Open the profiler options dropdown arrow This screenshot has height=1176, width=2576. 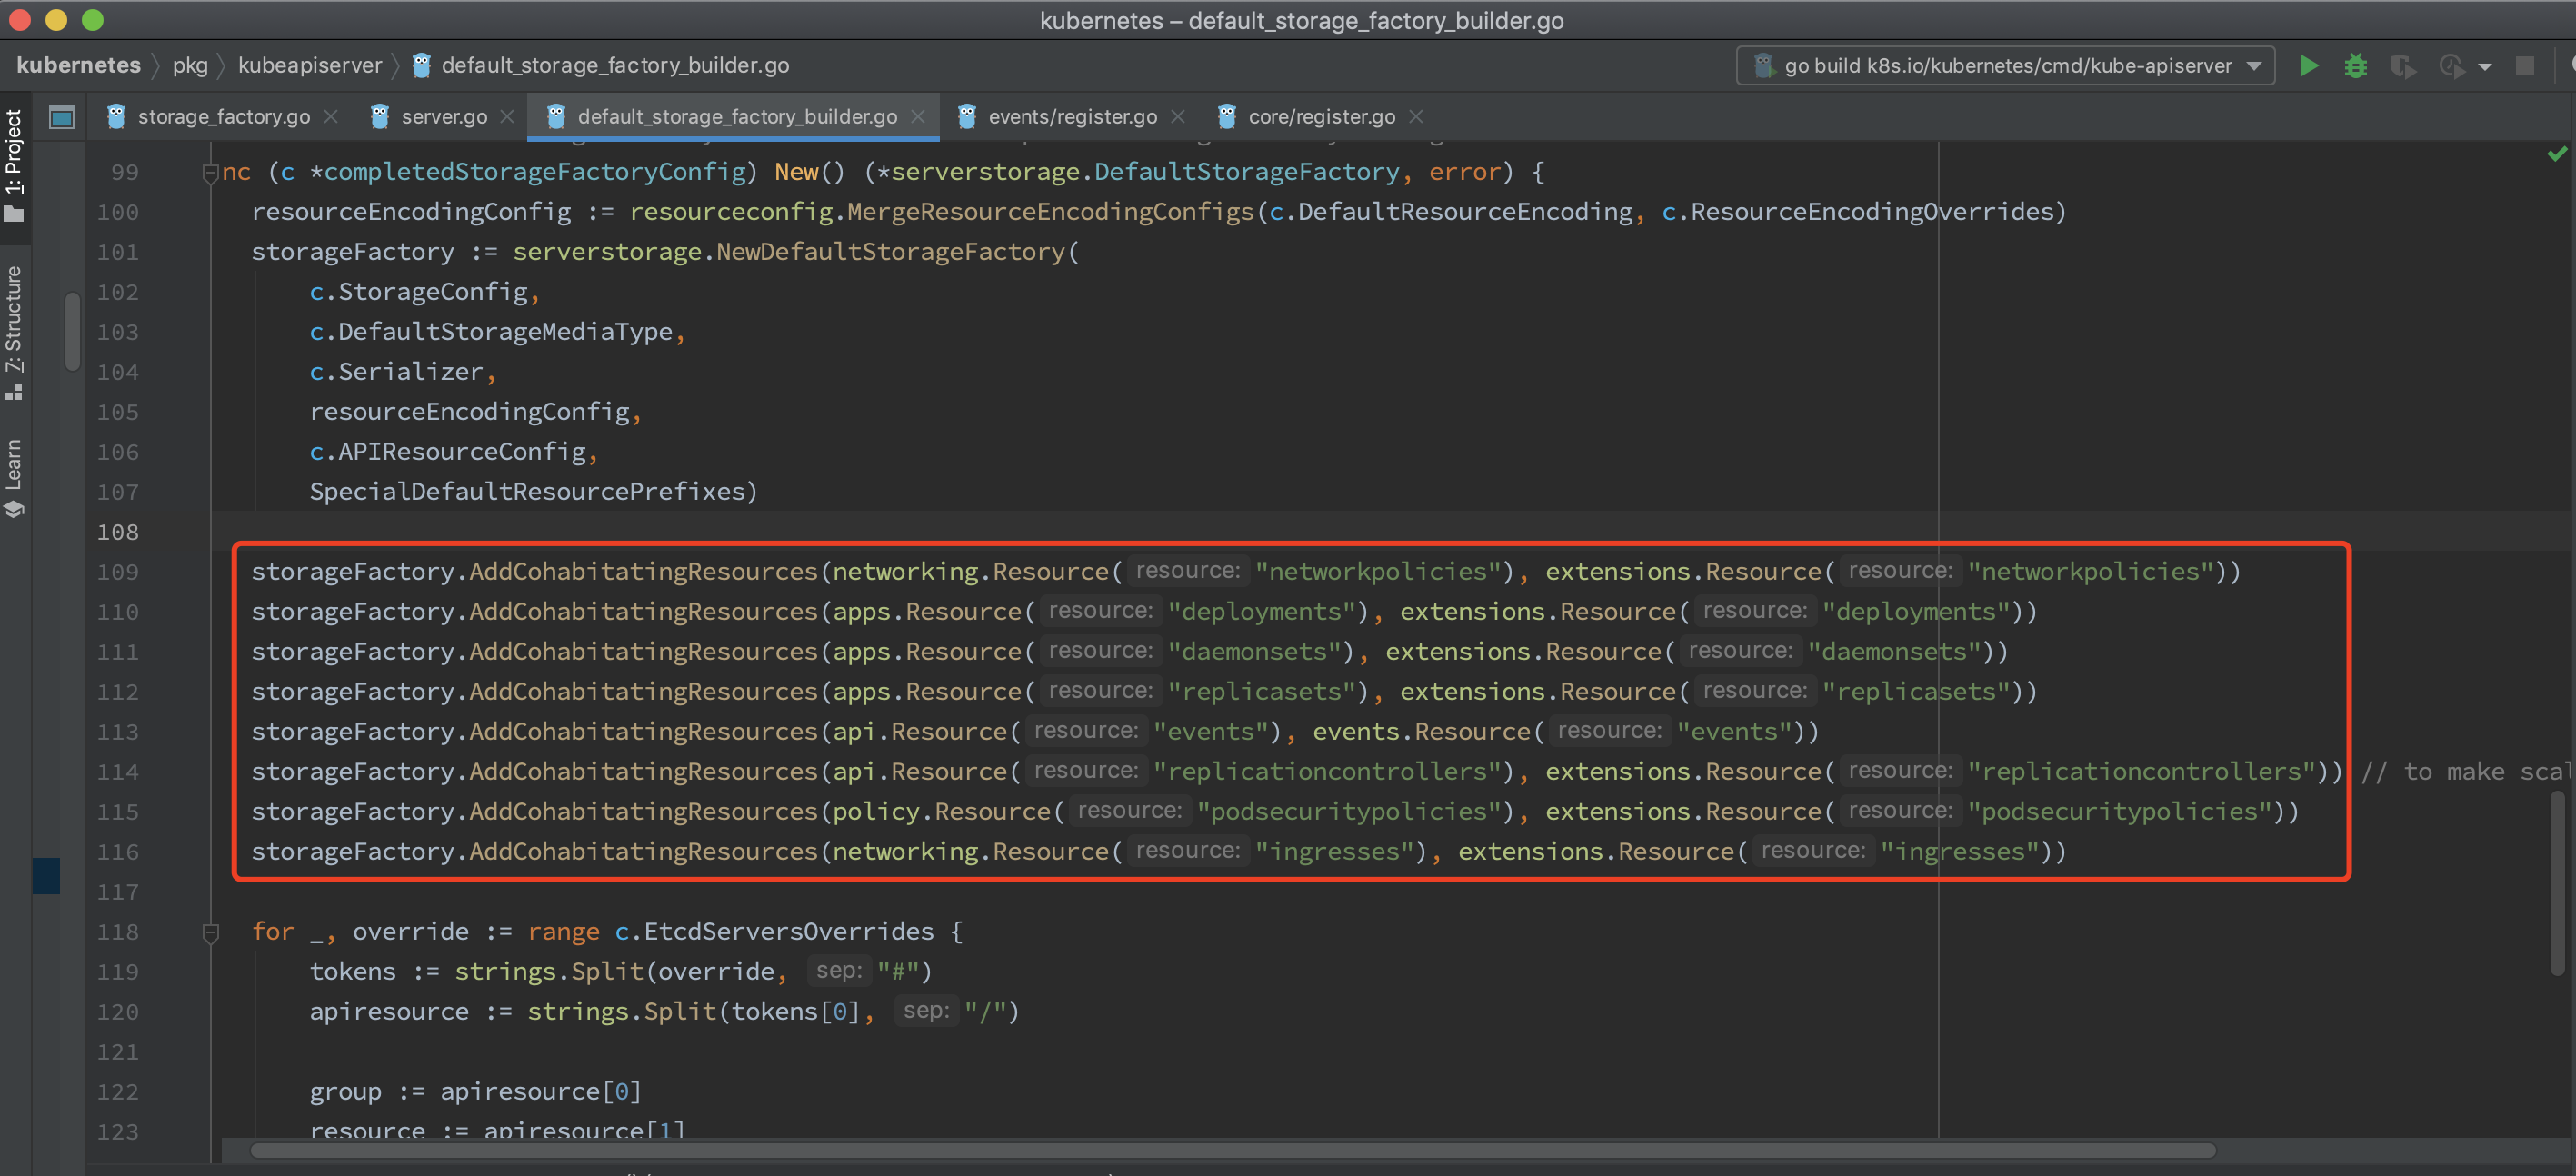(x=2484, y=67)
